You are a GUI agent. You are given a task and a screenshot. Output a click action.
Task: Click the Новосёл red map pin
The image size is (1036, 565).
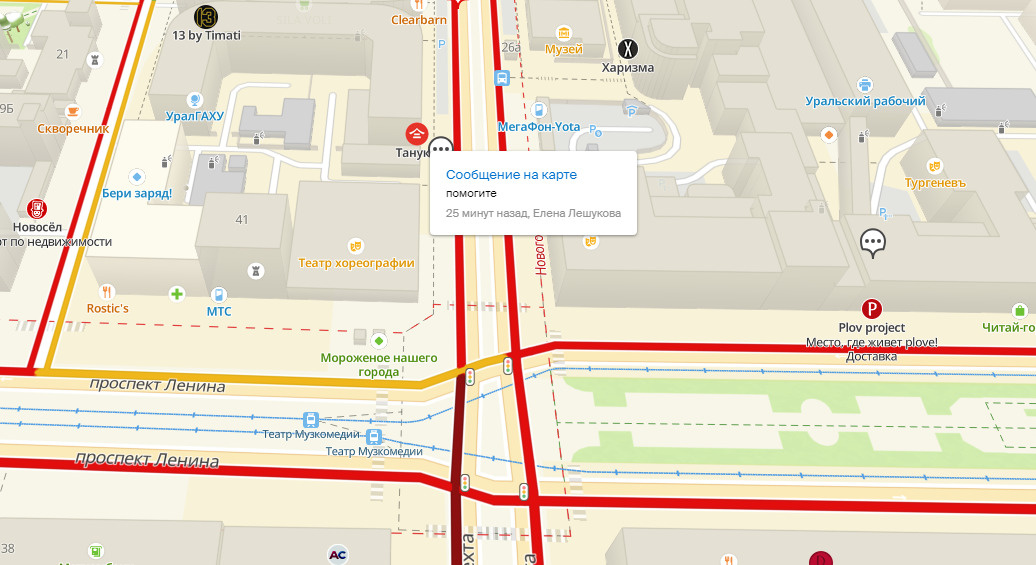click(37, 209)
